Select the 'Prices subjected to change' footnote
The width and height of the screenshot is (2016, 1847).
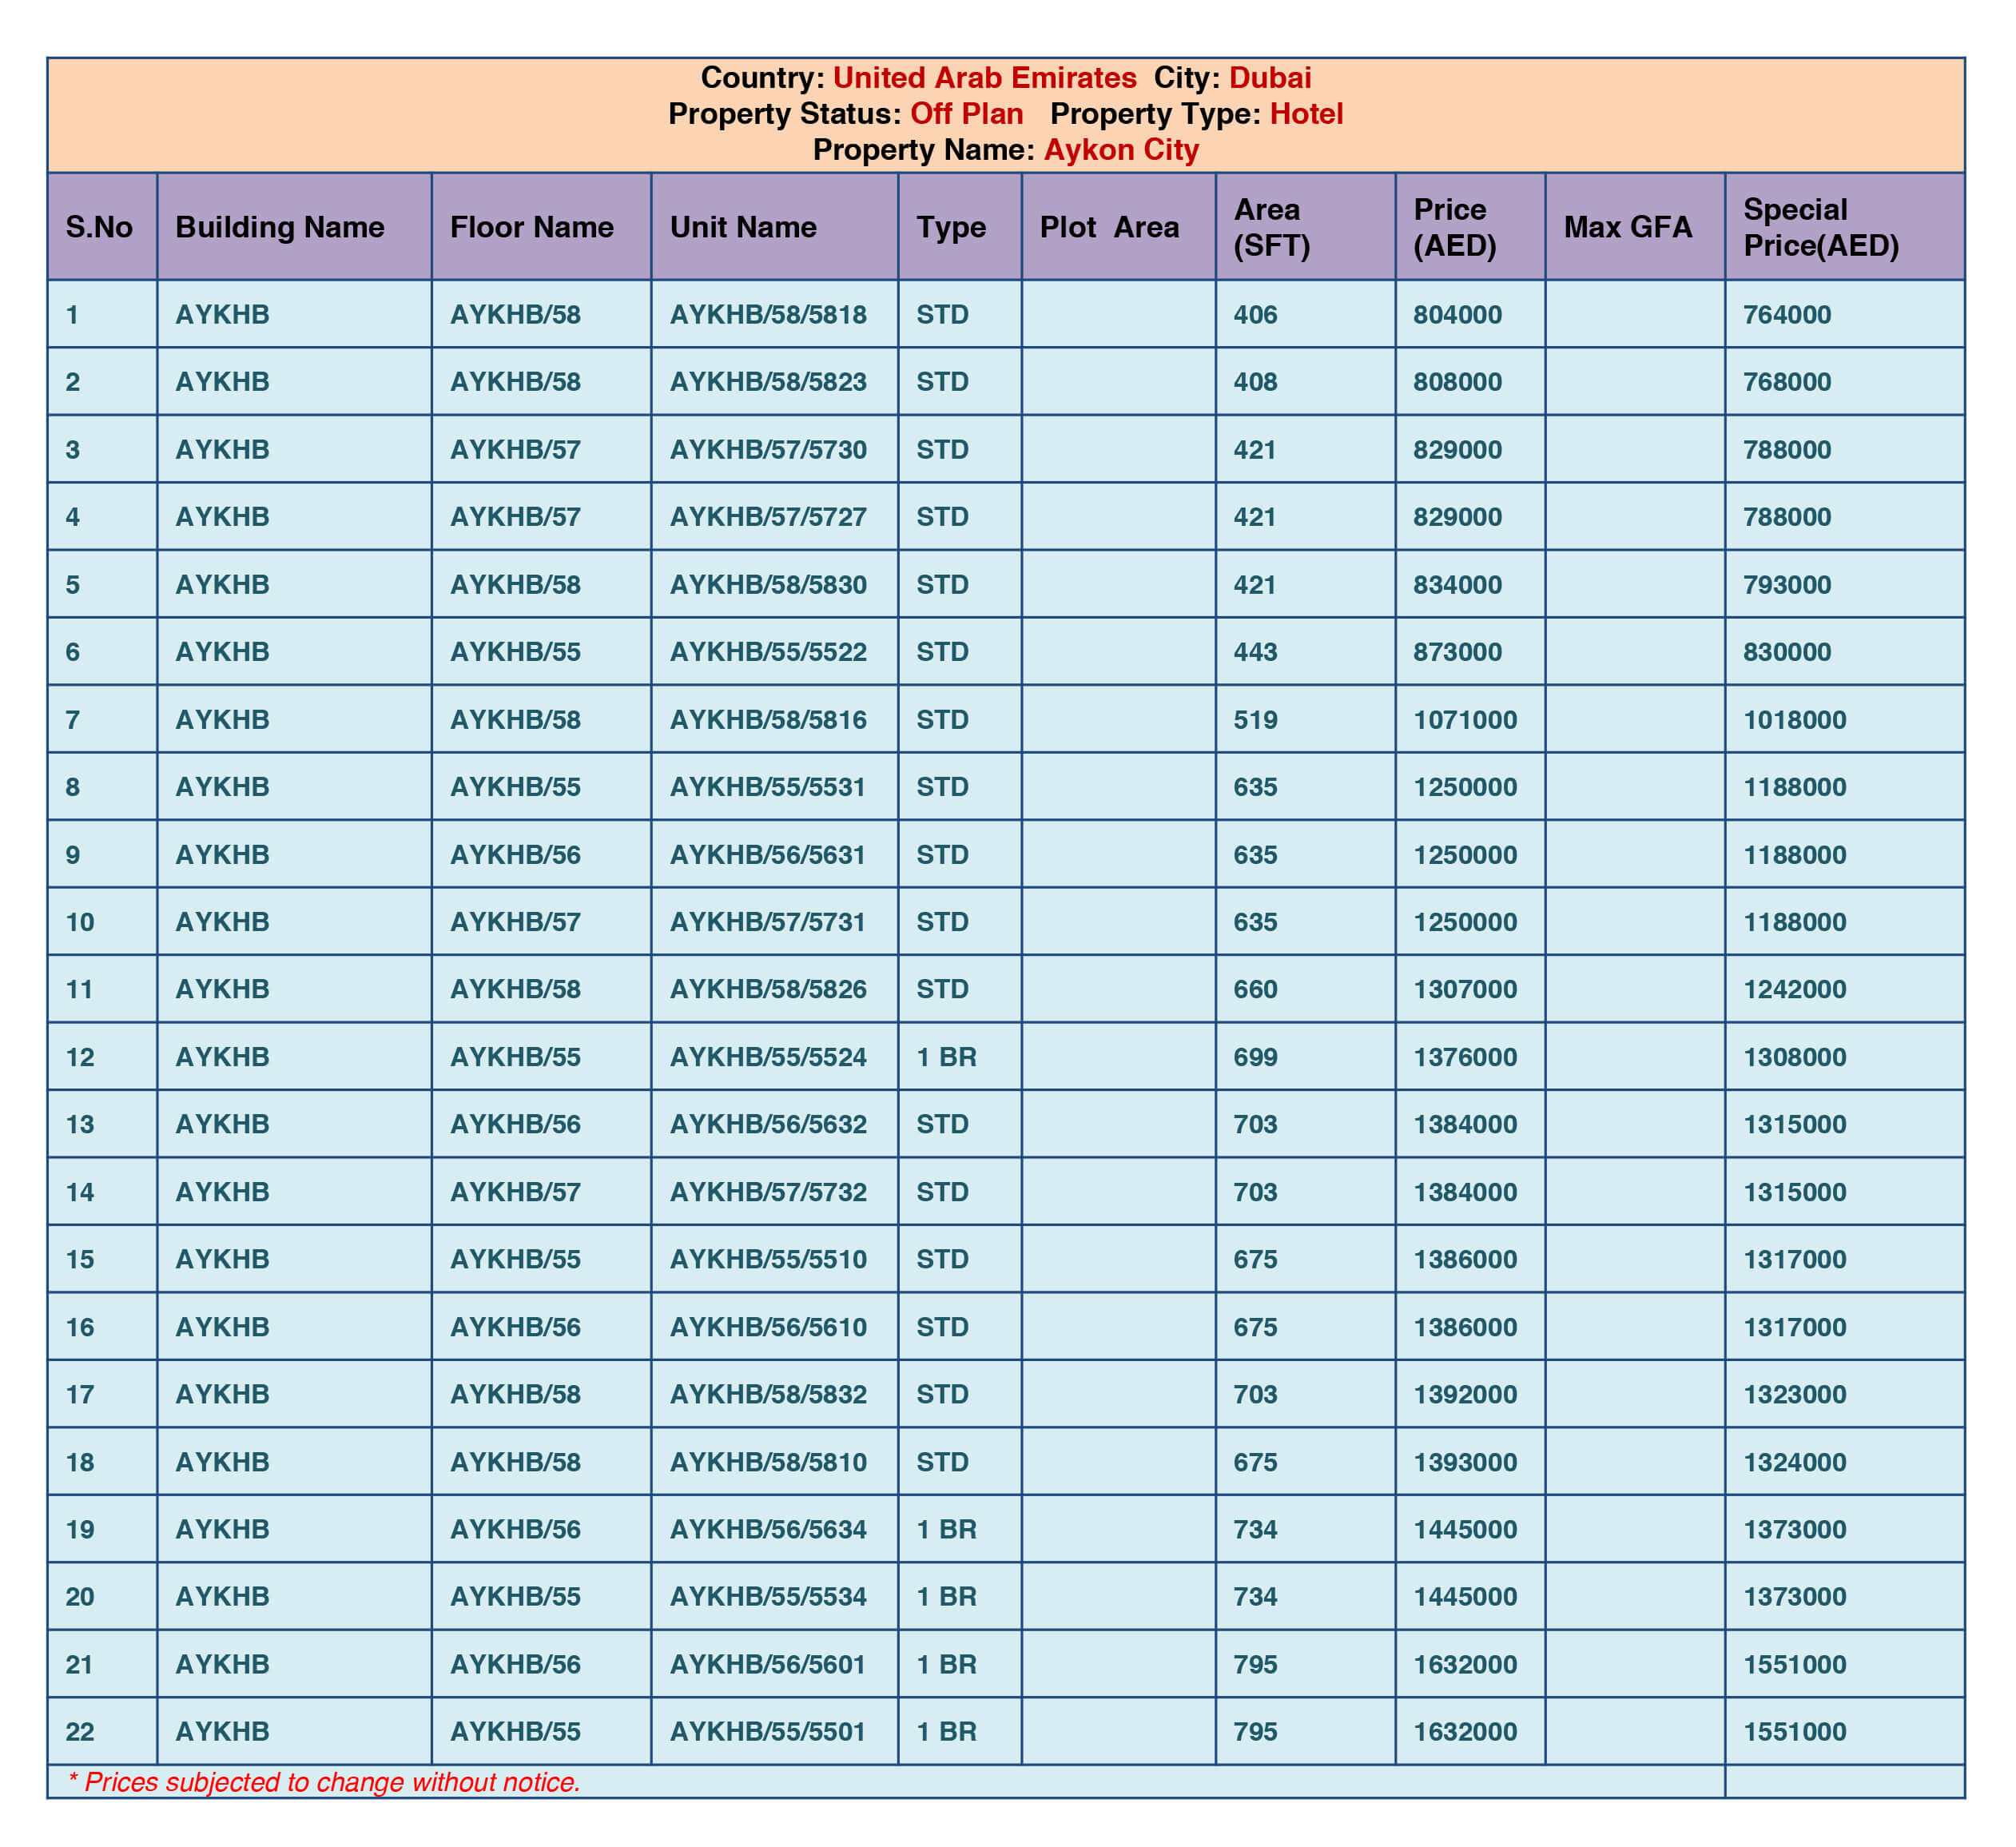click(x=325, y=1782)
